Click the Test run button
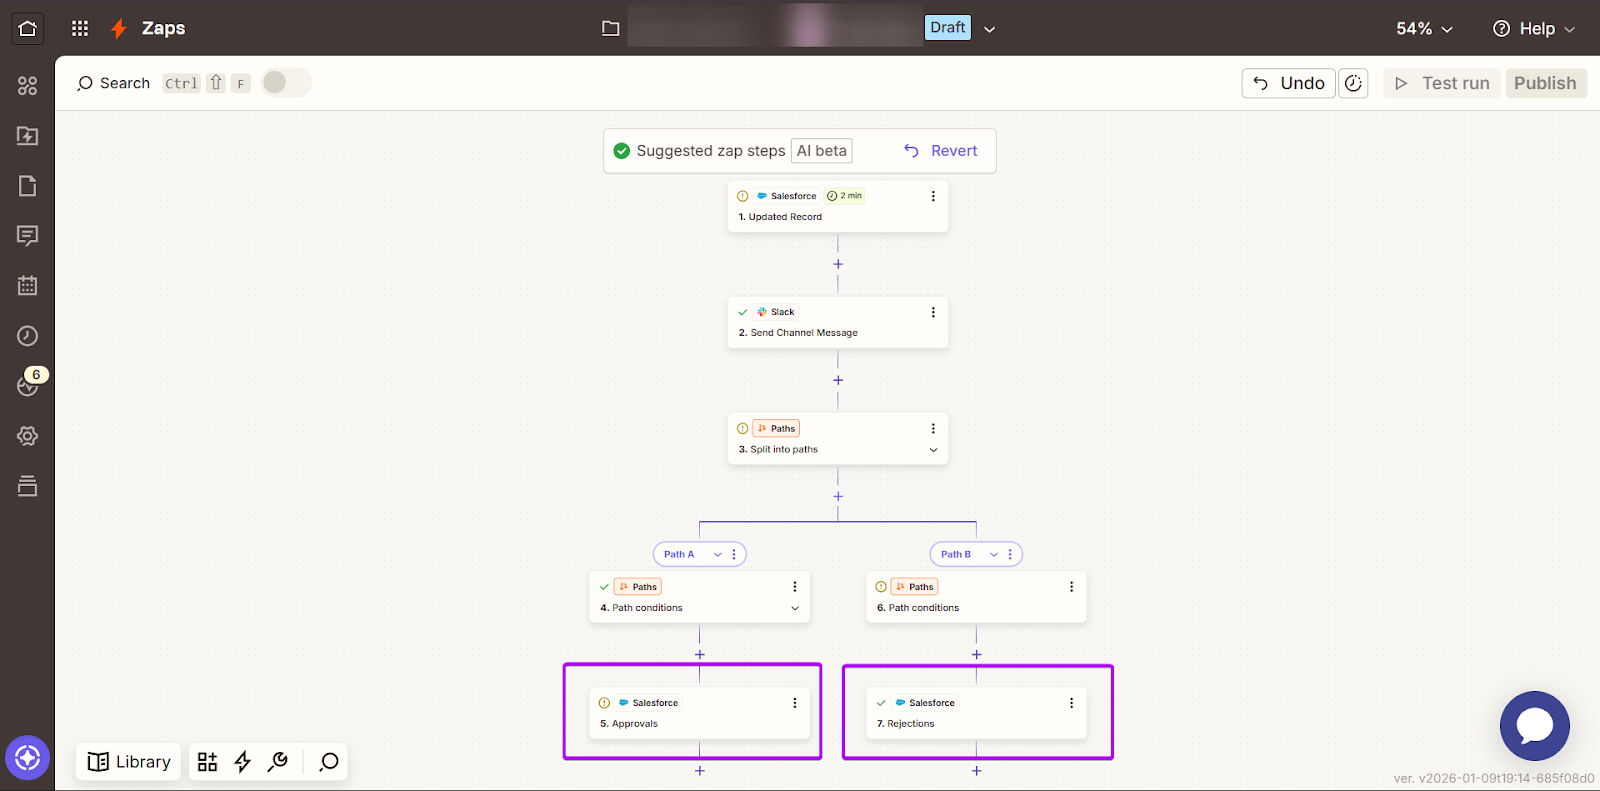The image size is (1600, 791). pyautogui.click(x=1441, y=83)
